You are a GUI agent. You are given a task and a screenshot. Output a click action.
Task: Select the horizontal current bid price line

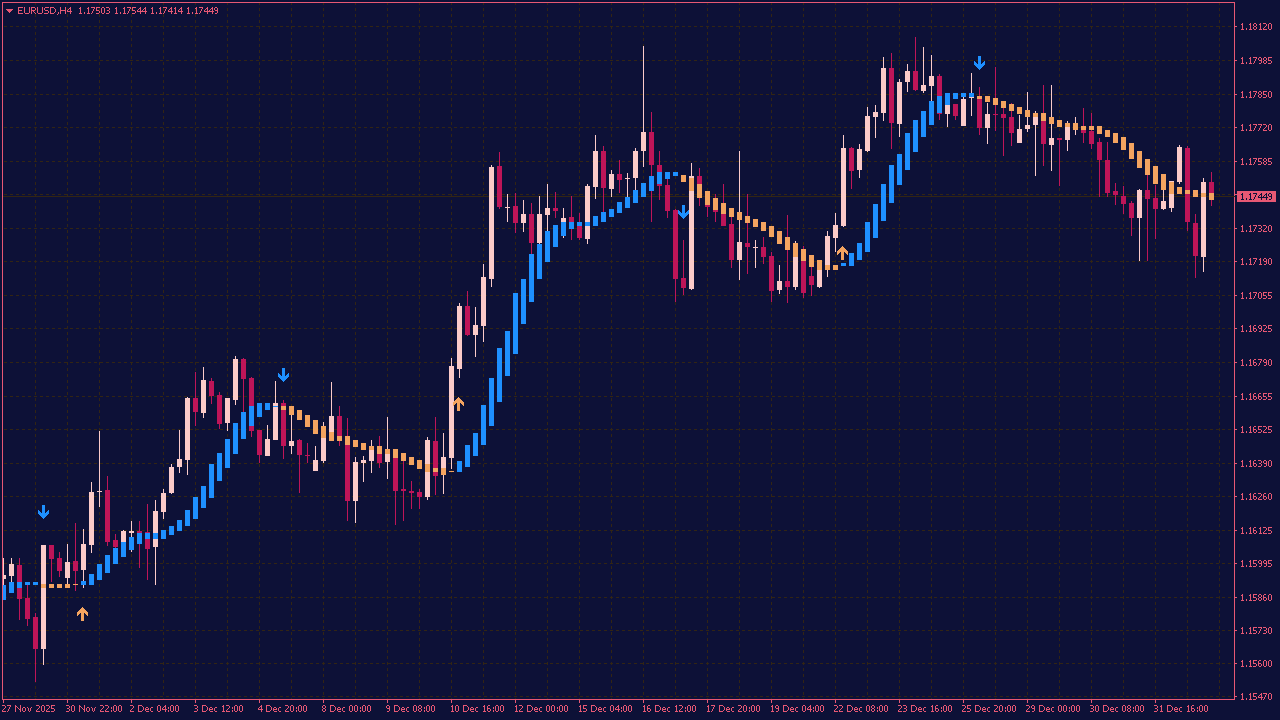point(600,196)
